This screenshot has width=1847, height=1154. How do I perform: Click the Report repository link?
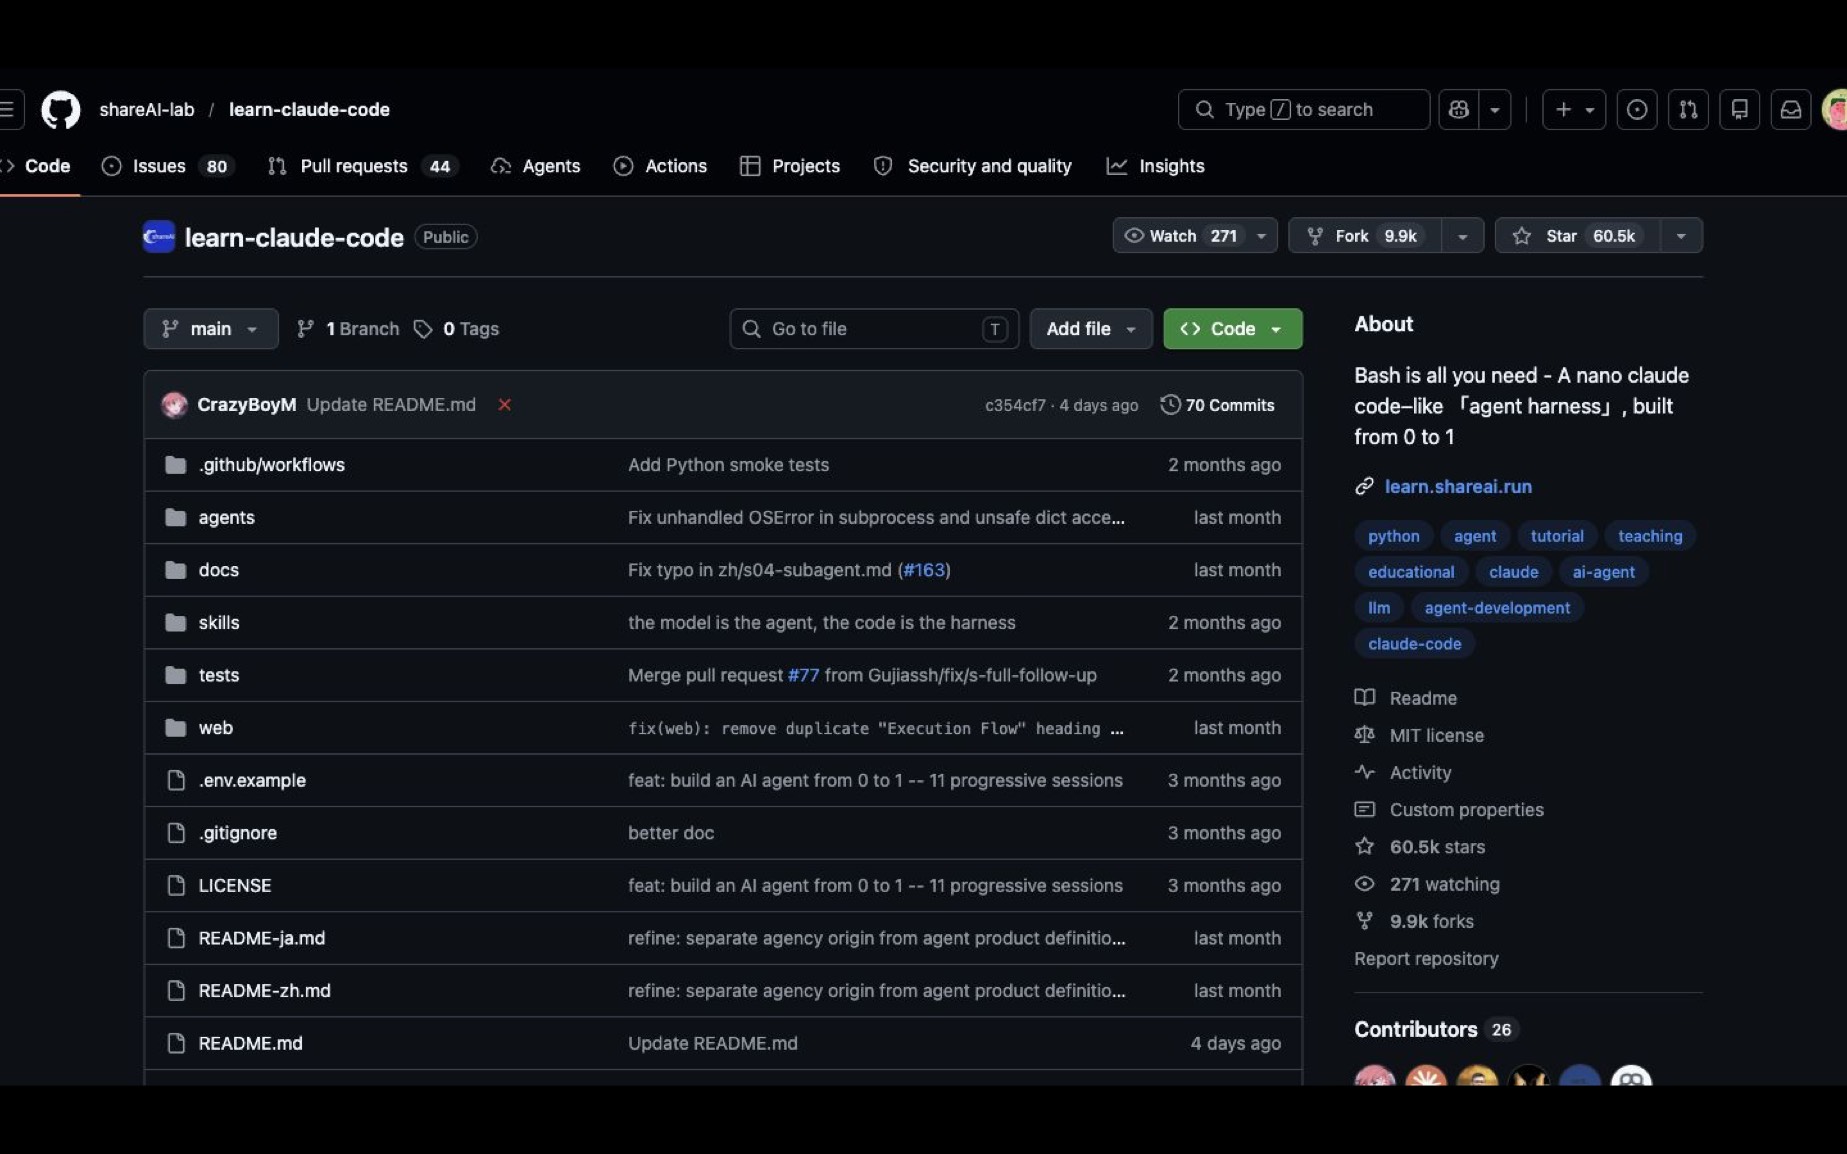coord(1426,959)
